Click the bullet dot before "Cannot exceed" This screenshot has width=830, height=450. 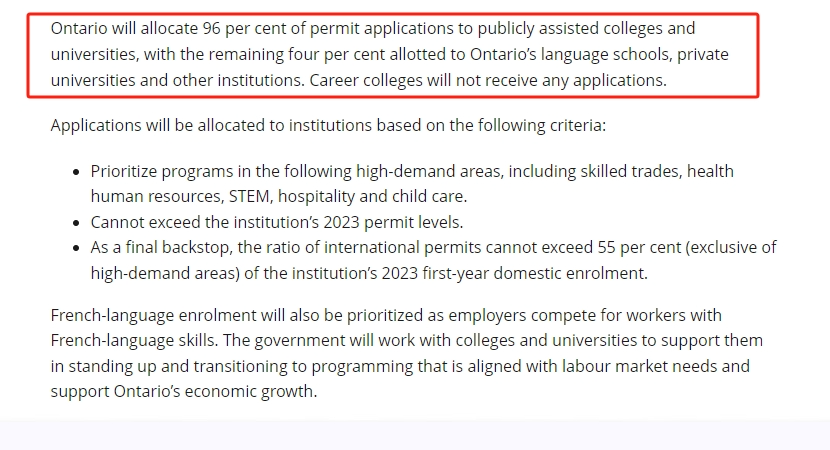[77, 223]
